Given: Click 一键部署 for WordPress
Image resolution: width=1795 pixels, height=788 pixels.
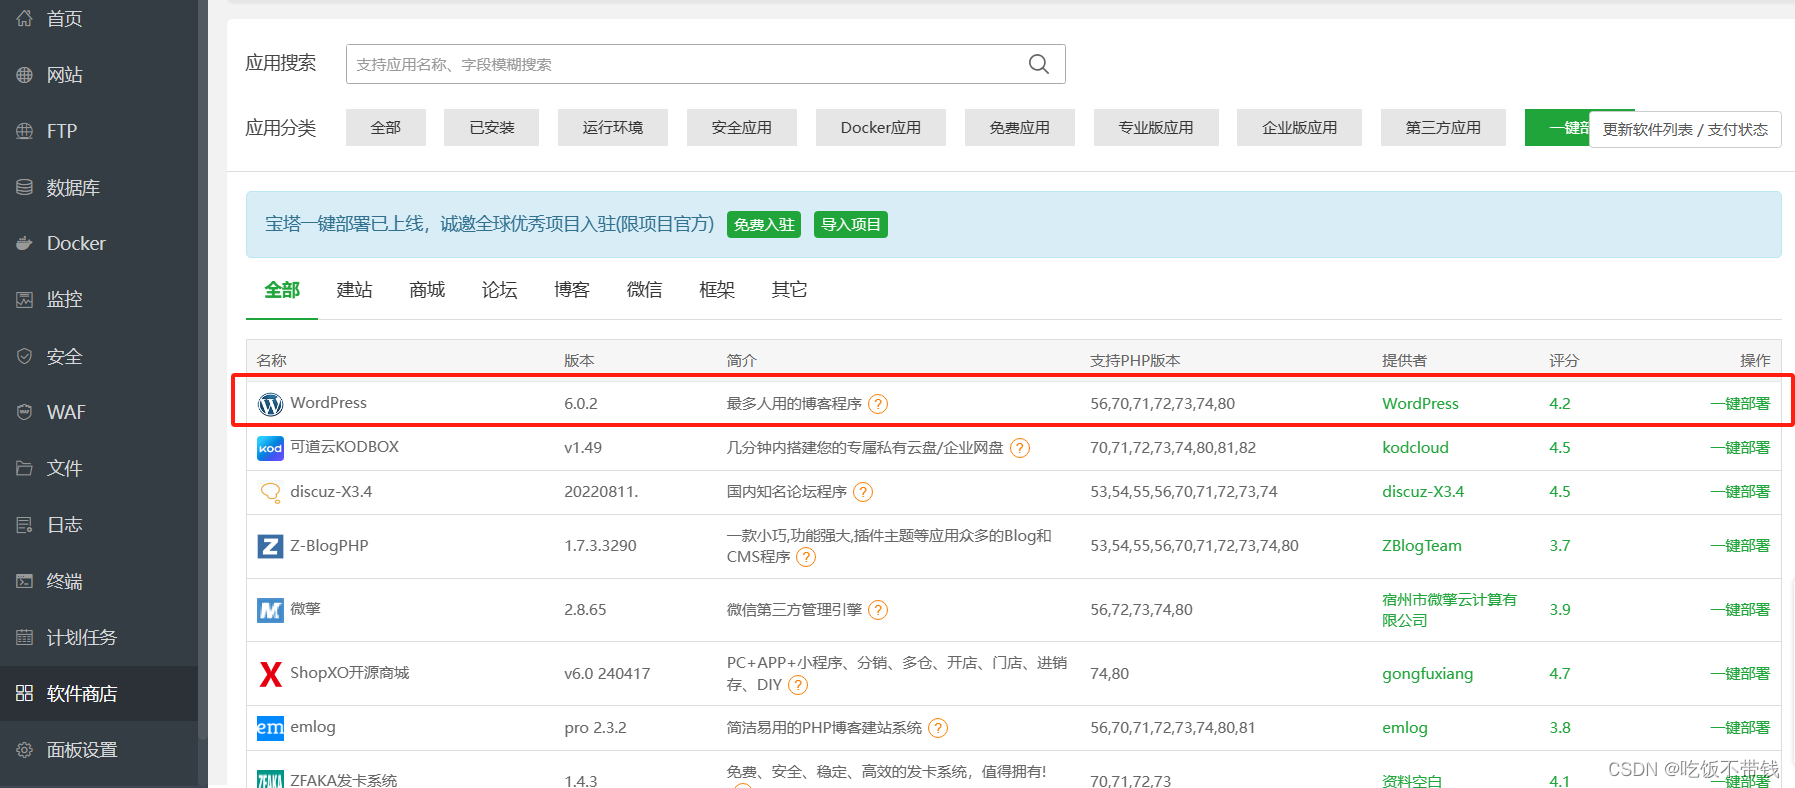Looking at the screenshot, I should point(1740,404).
